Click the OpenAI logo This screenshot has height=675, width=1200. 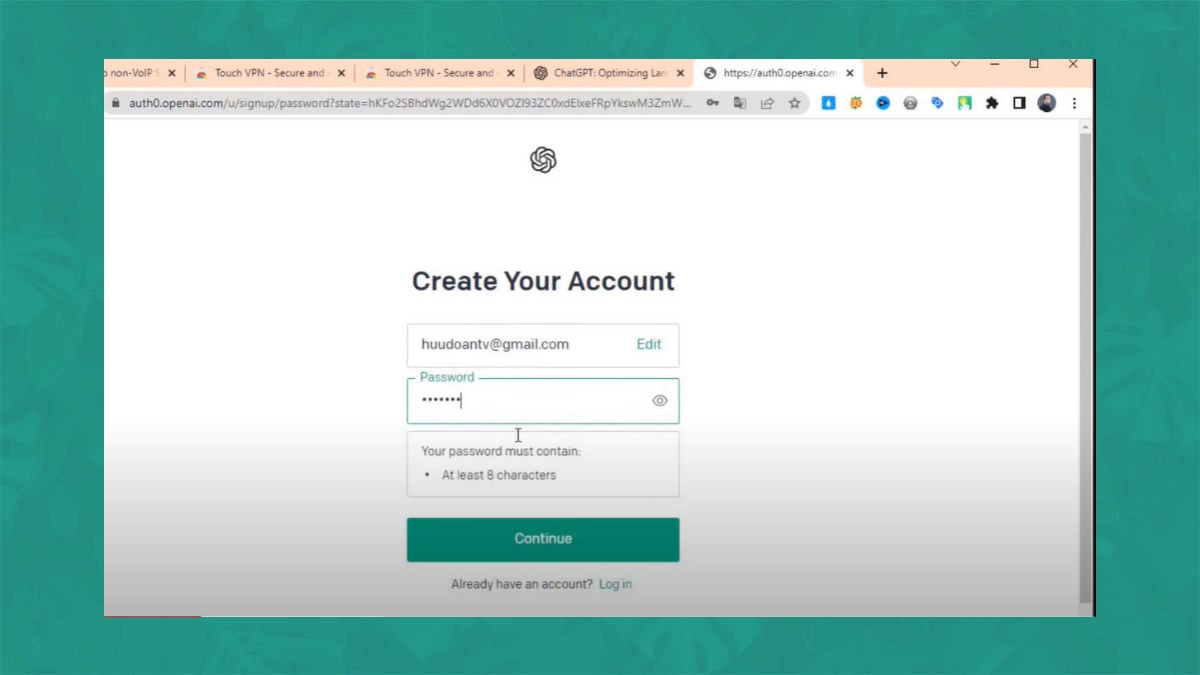click(543, 160)
